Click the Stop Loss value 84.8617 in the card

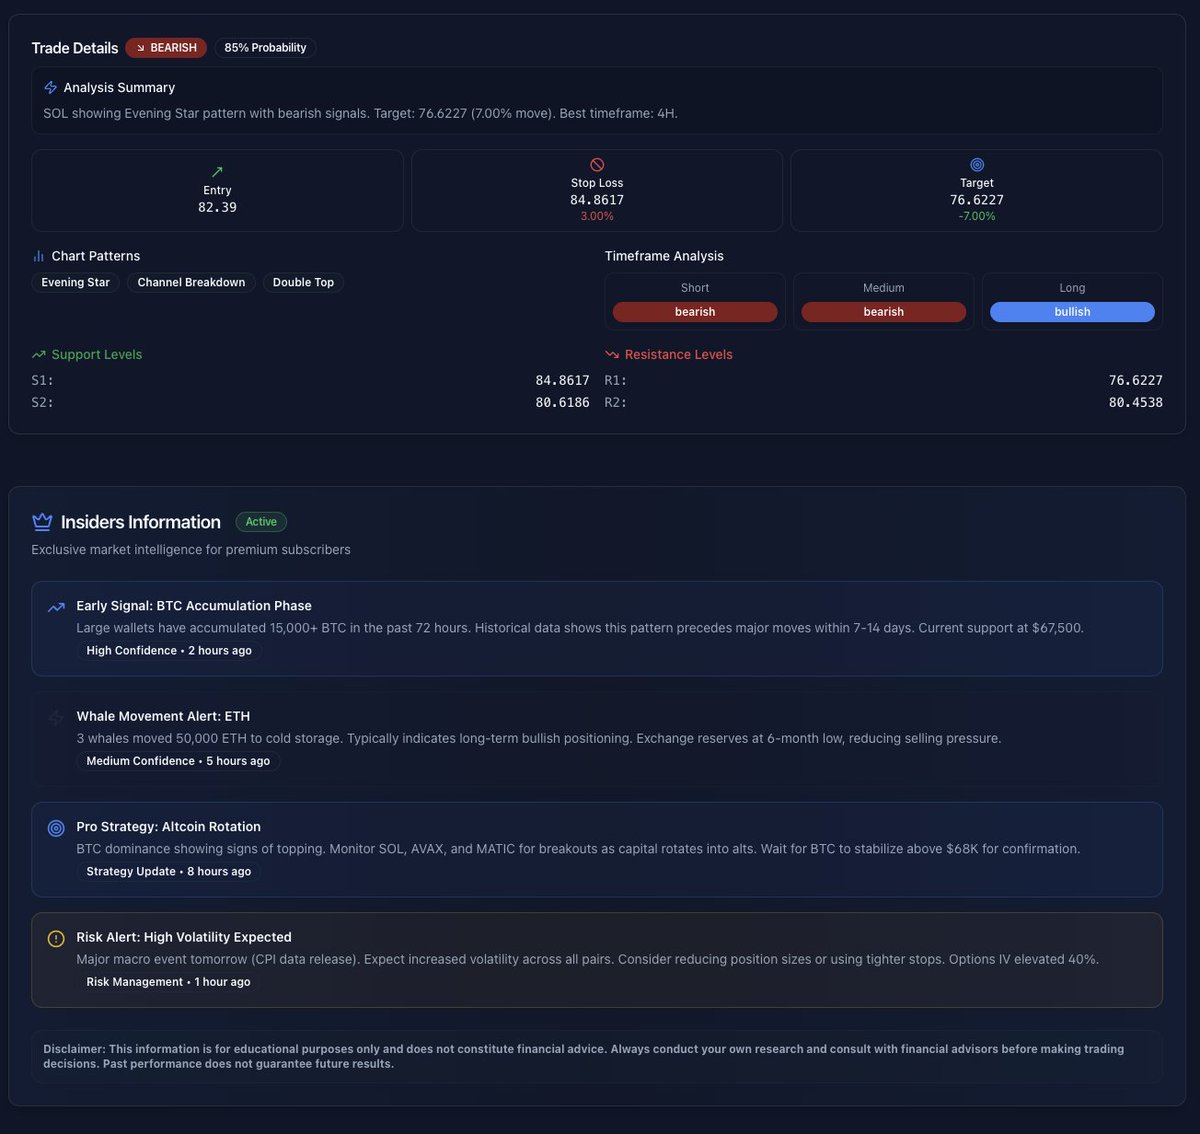pyautogui.click(x=597, y=200)
